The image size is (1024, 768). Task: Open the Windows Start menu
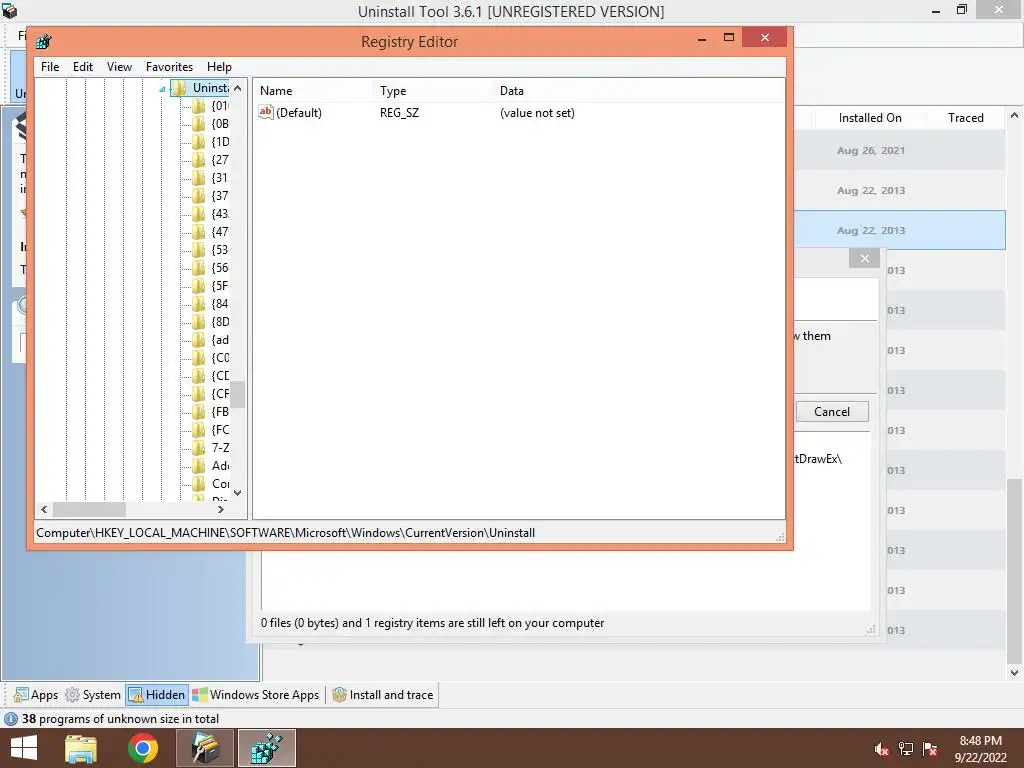pos(24,748)
